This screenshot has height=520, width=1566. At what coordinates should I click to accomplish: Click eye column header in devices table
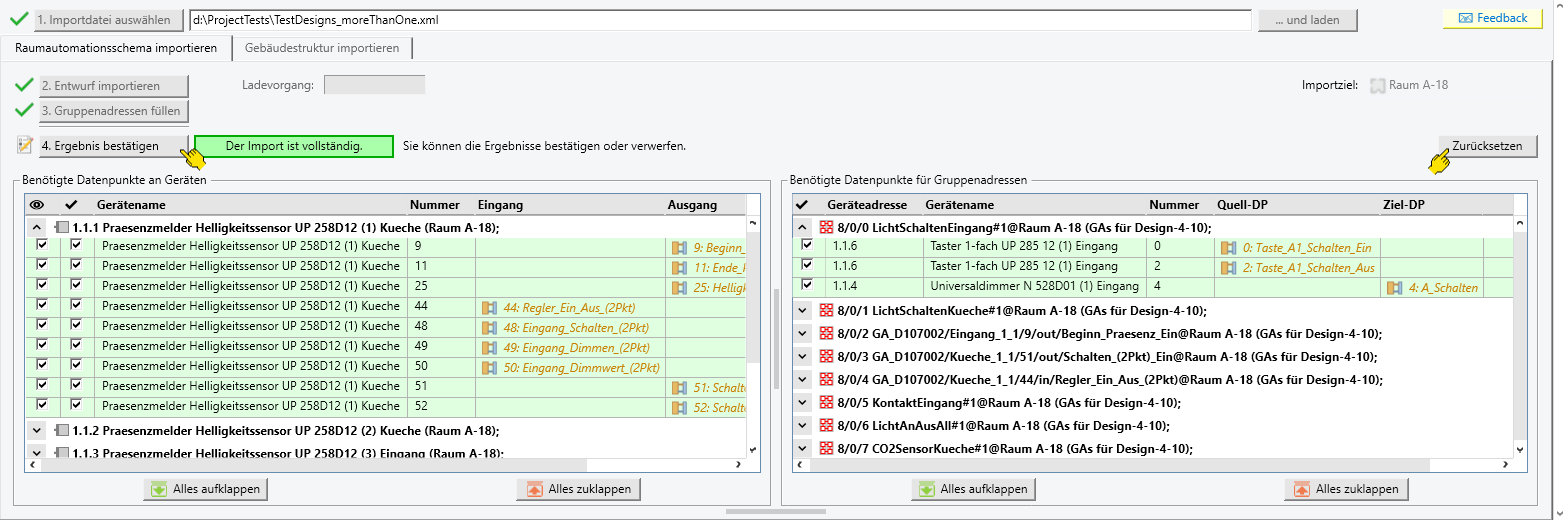(x=38, y=205)
